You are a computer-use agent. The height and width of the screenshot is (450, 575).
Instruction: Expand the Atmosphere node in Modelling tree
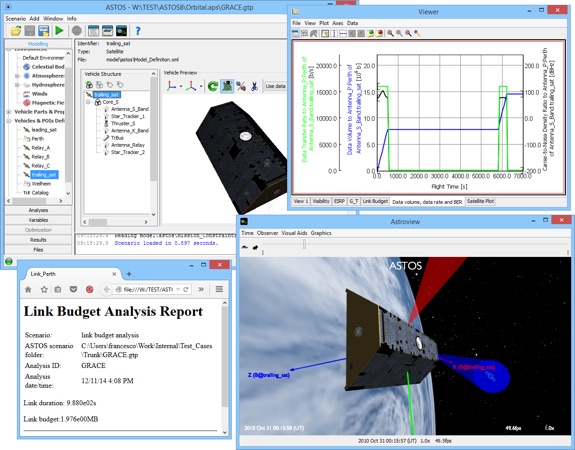click(17, 76)
